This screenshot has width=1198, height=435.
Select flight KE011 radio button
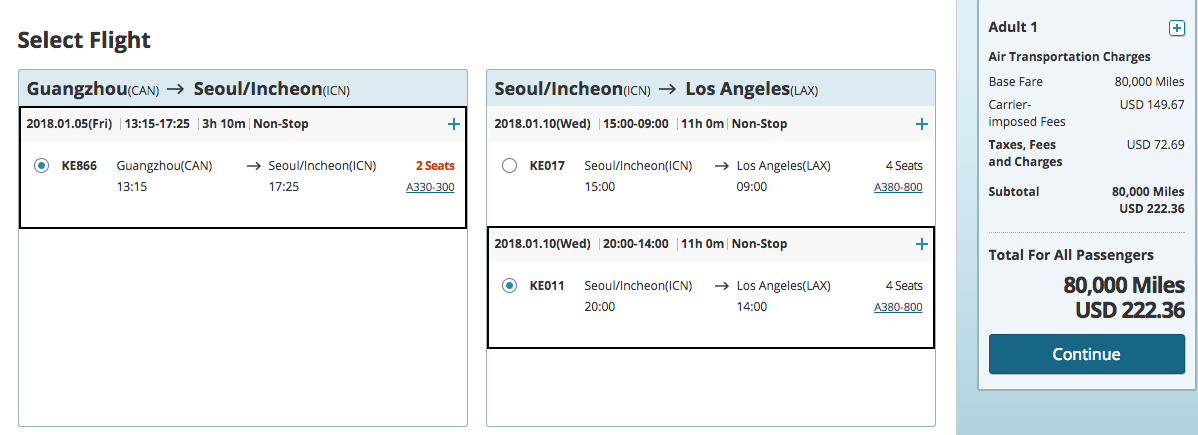[509, 286]
